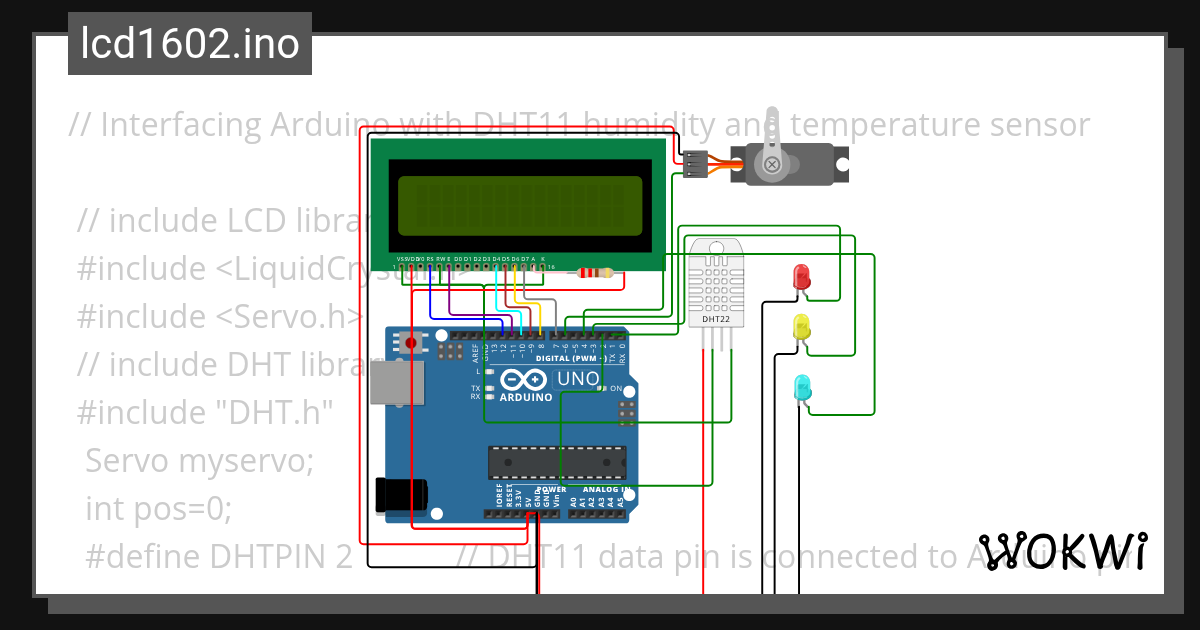Click the ATmega chip on the Arduino

(x=557, y=460)
